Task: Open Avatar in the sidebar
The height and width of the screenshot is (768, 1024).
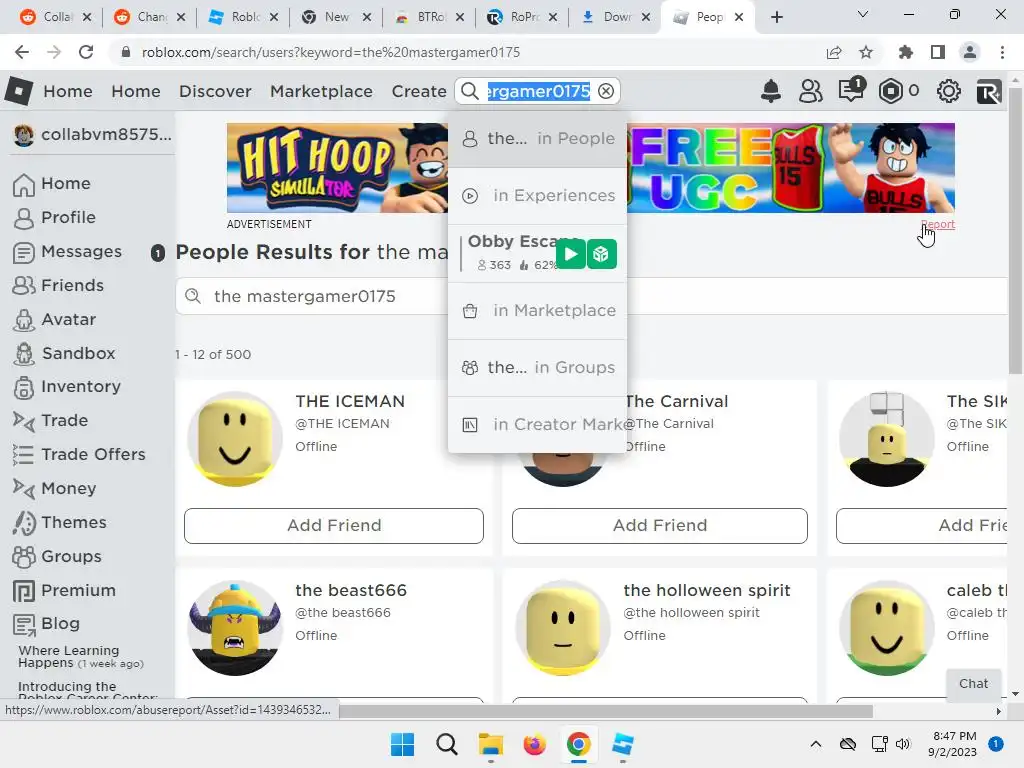Action: [55, 319]
